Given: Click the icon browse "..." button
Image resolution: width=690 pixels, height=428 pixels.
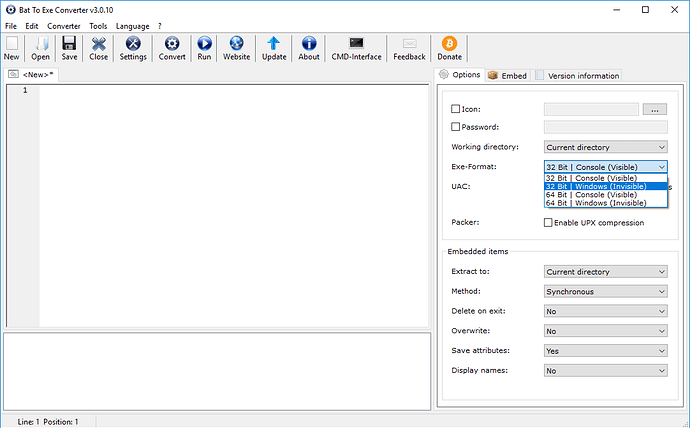Looking at the screenshot, I should click(x=654, y=109).
